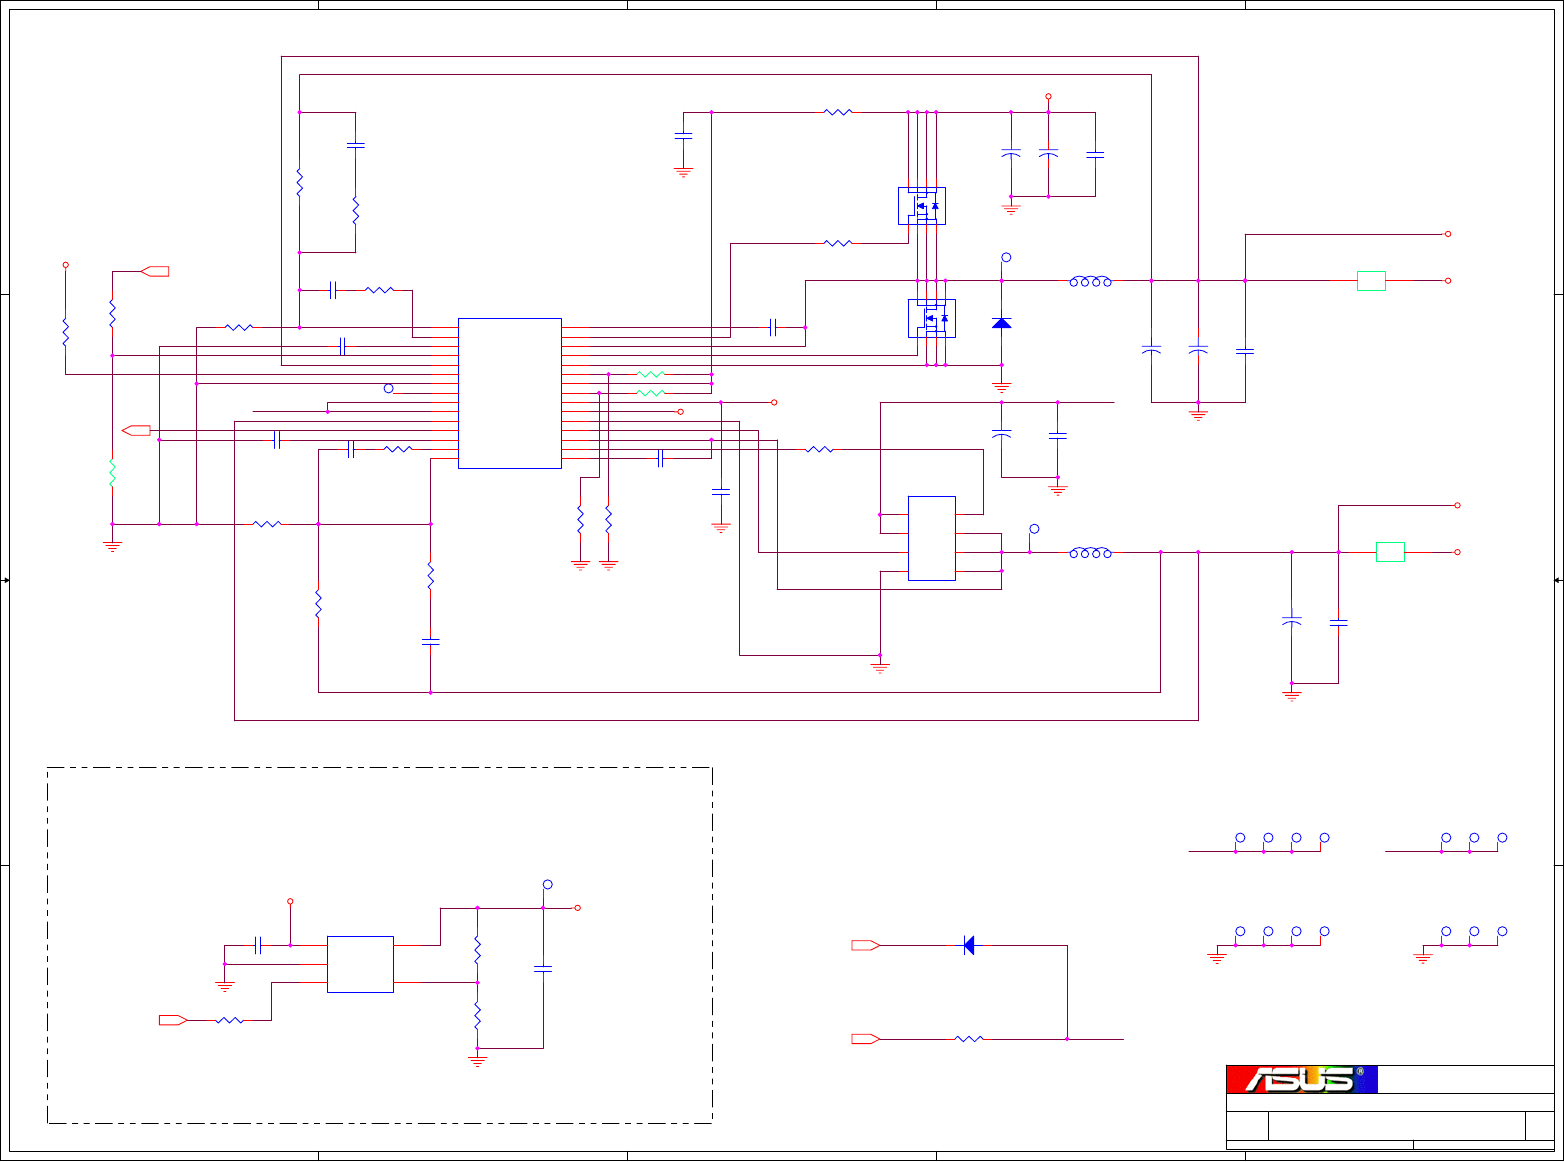Select the upper inductor coil symbol

[1091, 281]
